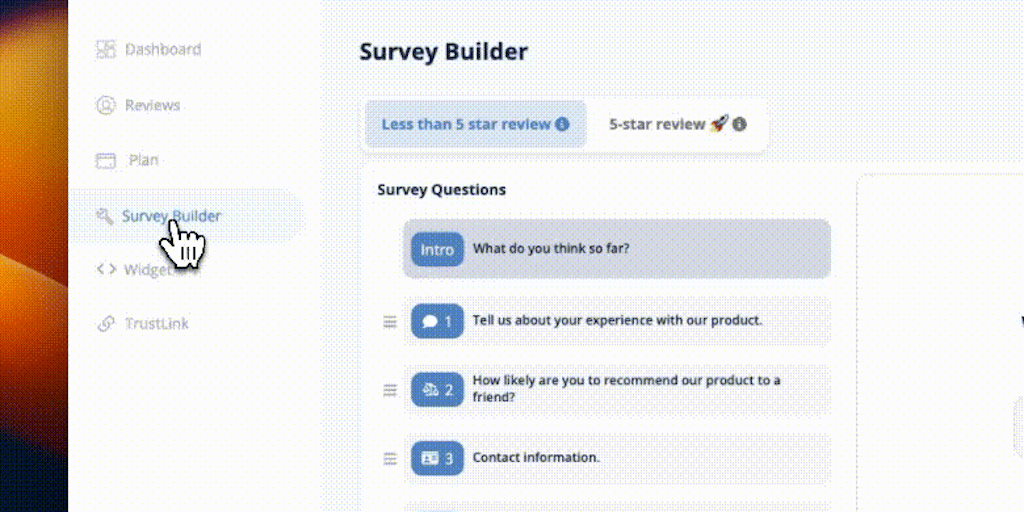Viewport: 1024px width, 512px height.
Task: Open Dashboard from the sidebar
Action: pyautogui.click(x=162, y=49)
